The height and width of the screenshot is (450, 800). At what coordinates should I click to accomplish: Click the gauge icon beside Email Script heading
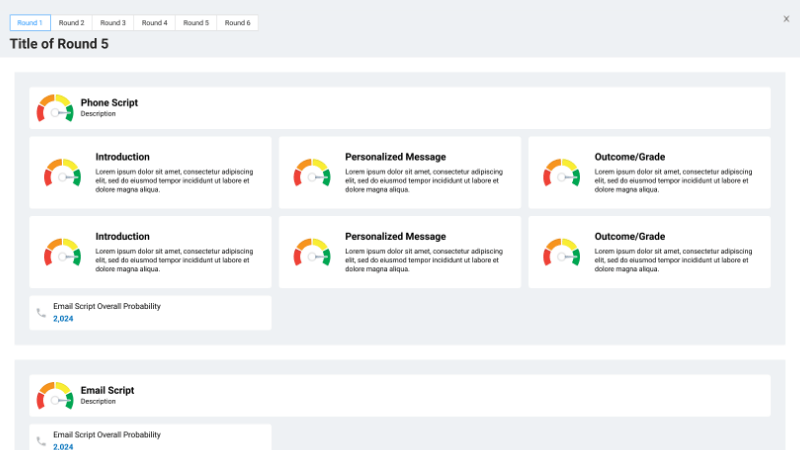click(55, 395)
